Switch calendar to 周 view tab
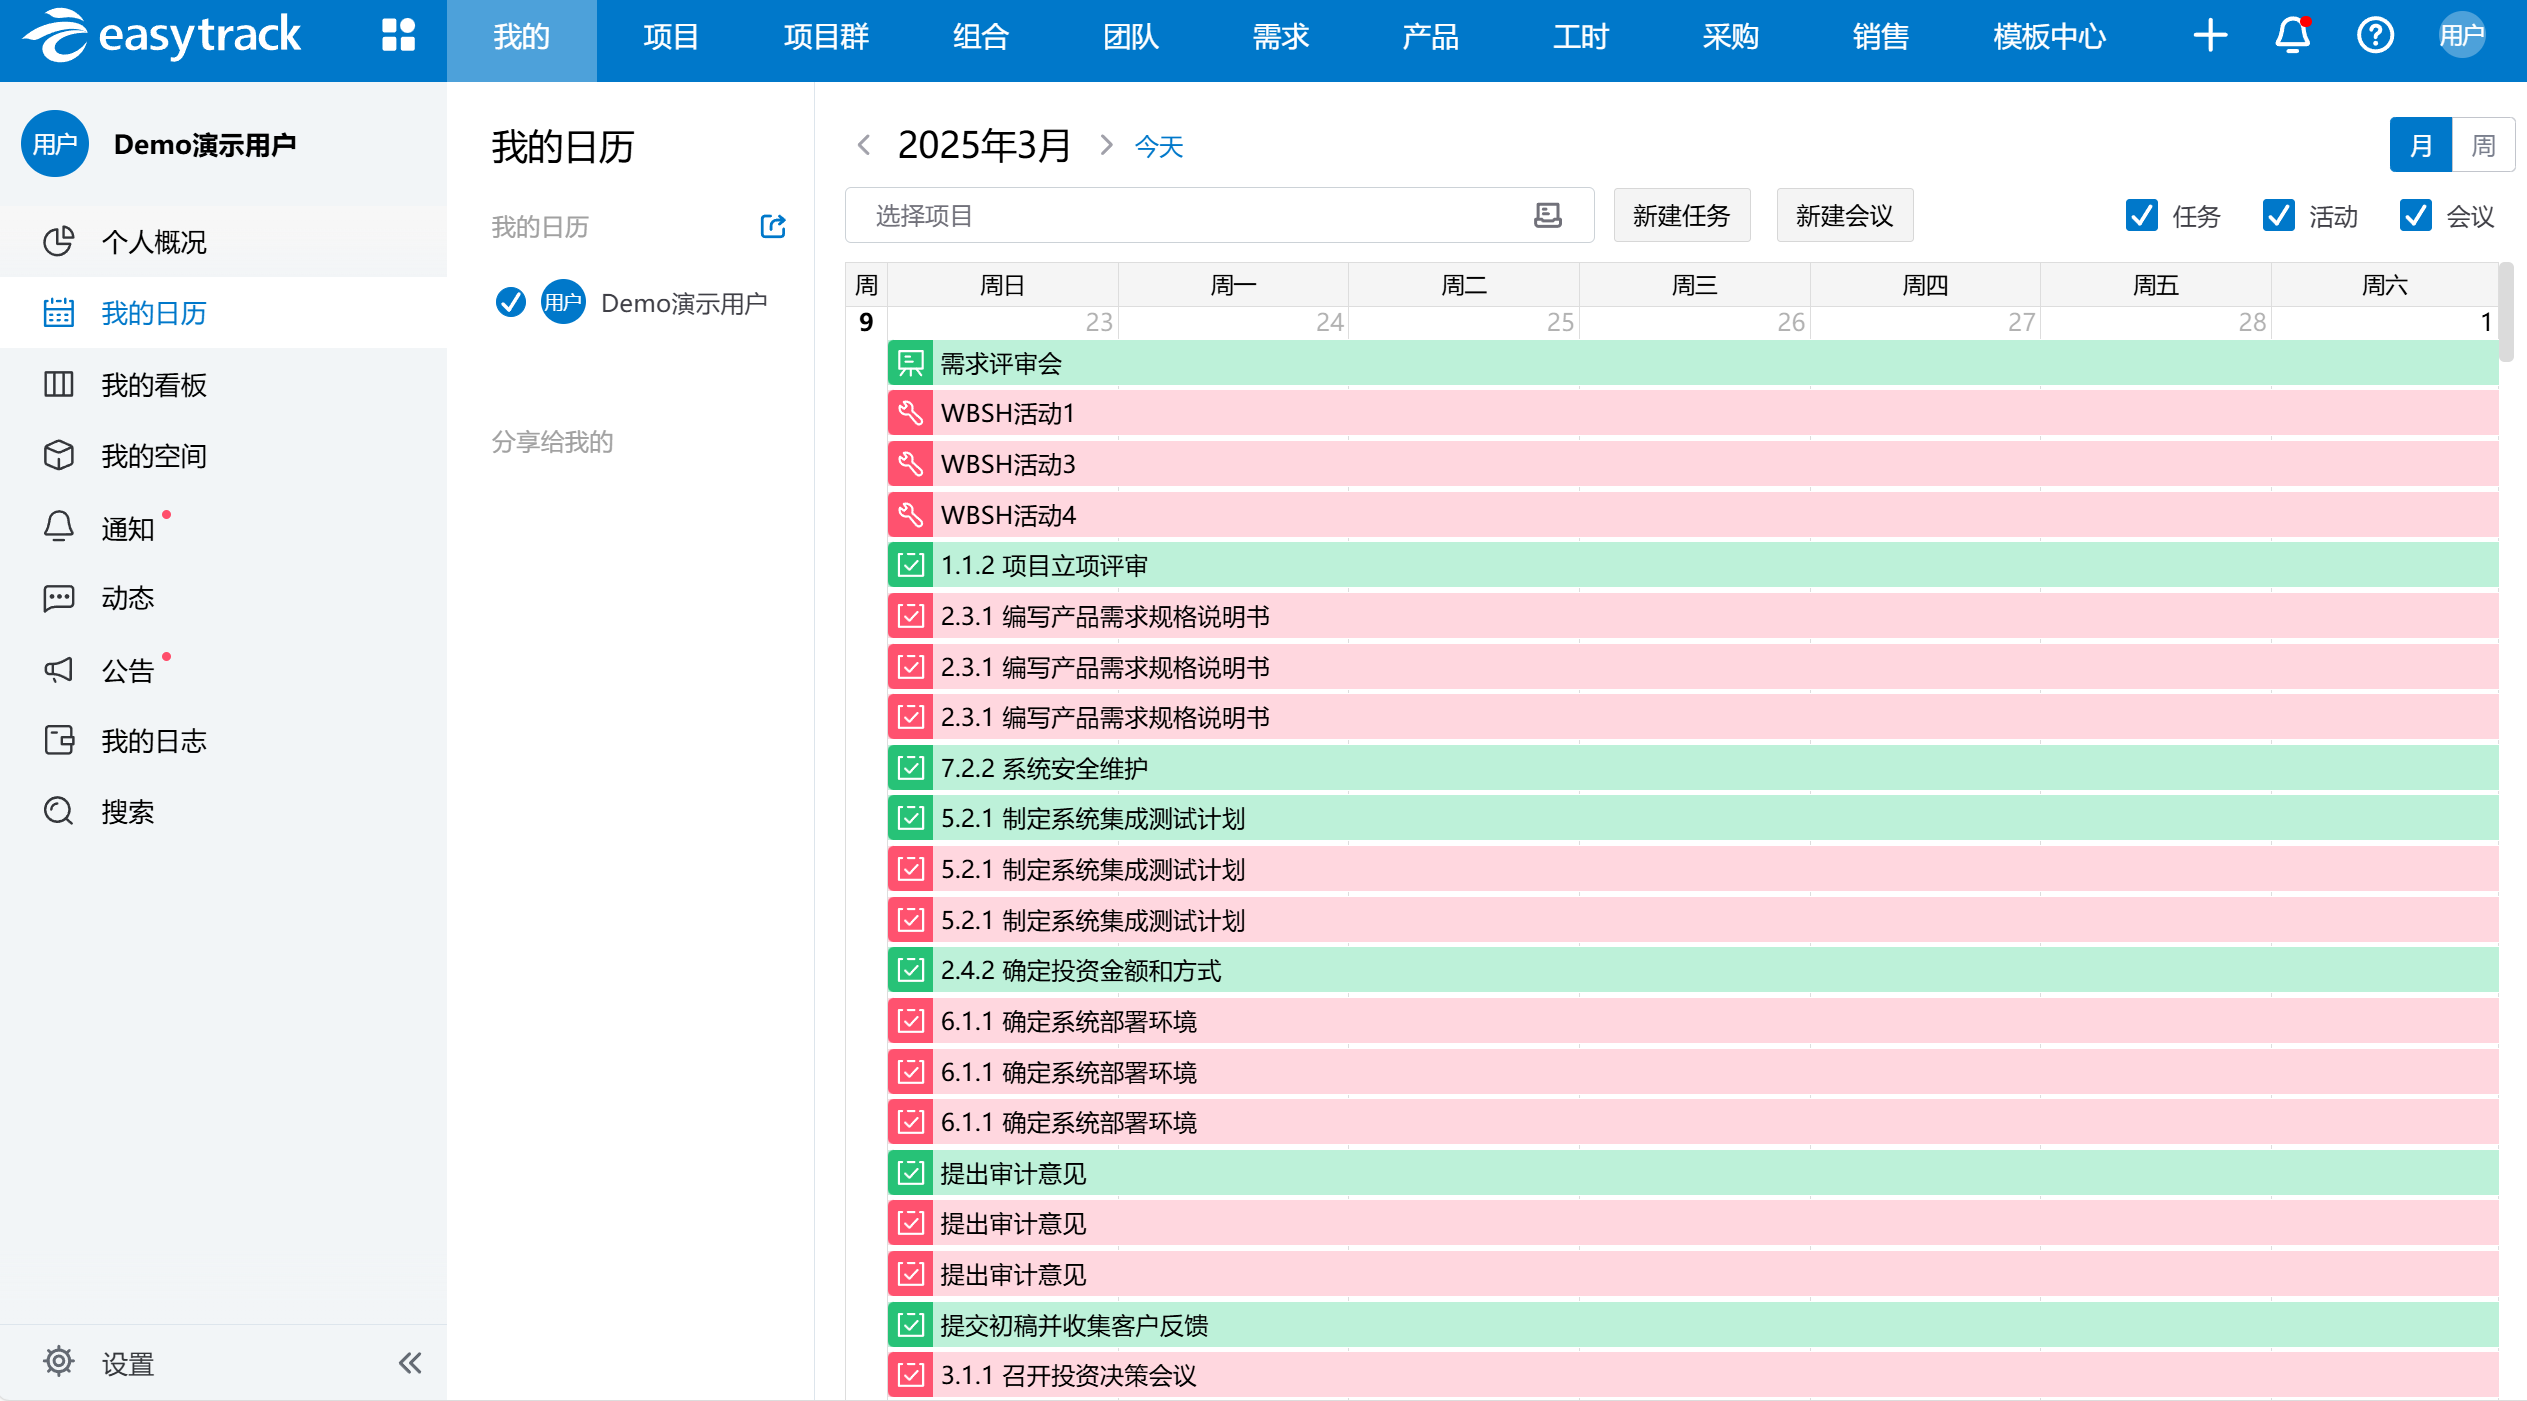This screenshot has width=2527, height=1401. point(2483,146)
